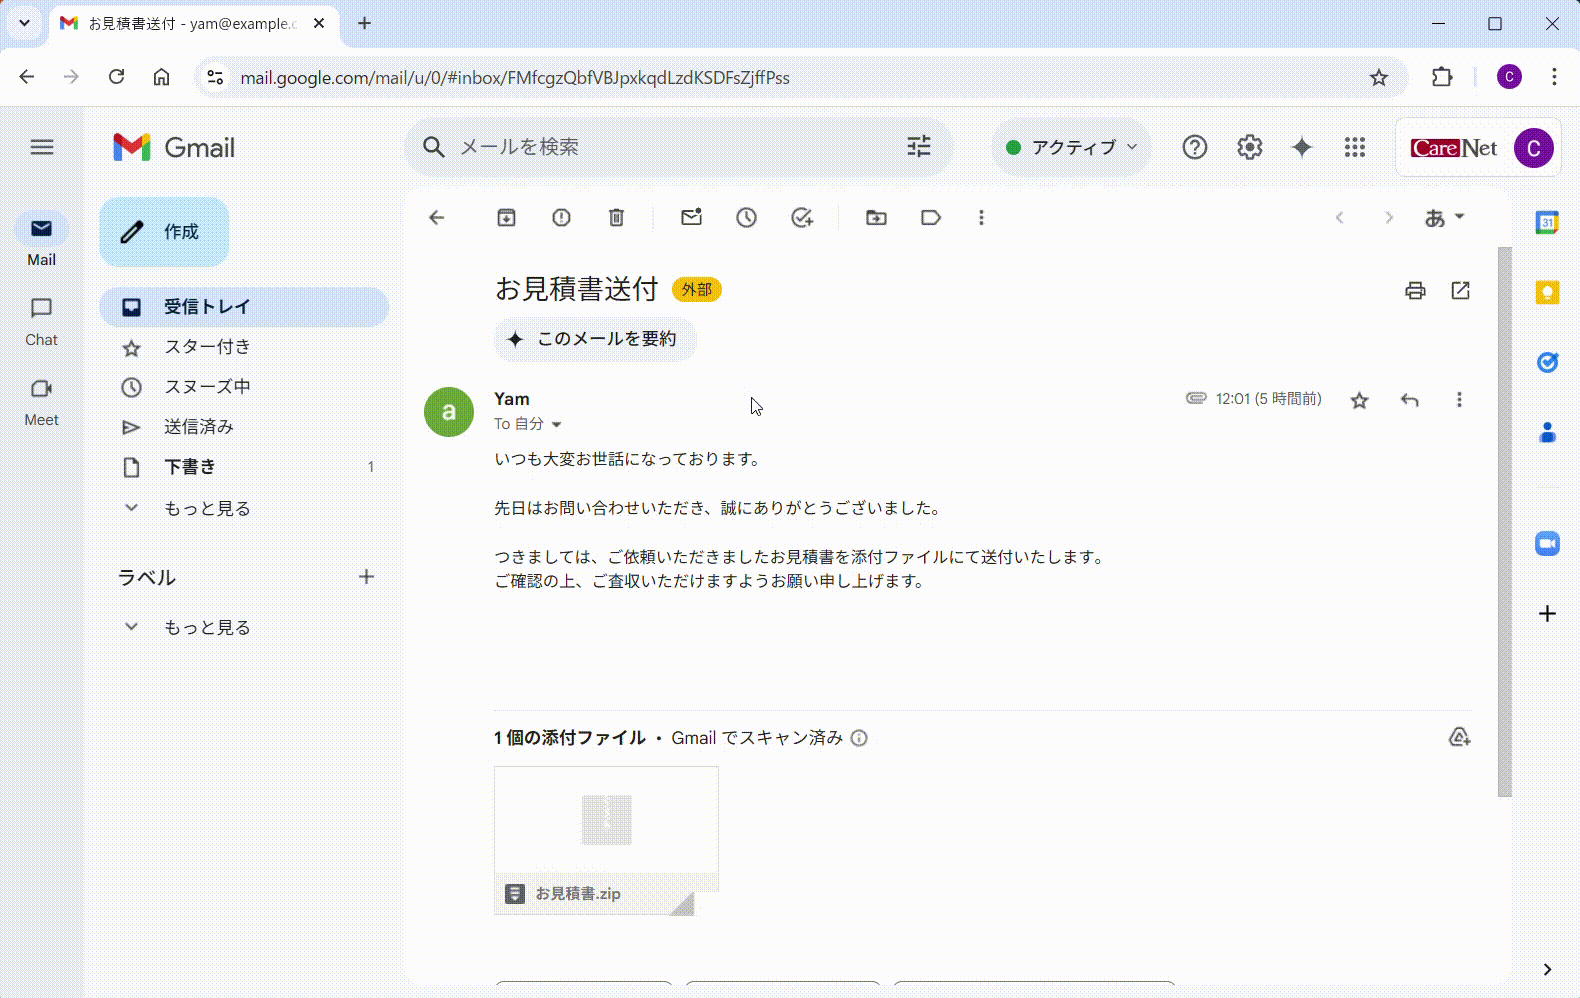Select 受信トレイ folder
The width and height of the screenshot is (1580, 998).
coord(244,307)
